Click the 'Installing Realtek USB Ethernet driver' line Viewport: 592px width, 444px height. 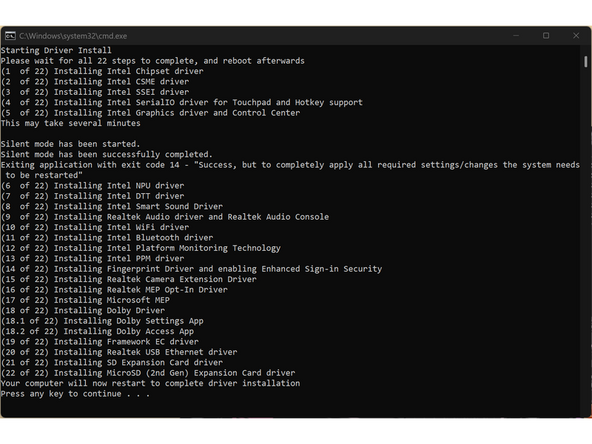click(119, 352)
